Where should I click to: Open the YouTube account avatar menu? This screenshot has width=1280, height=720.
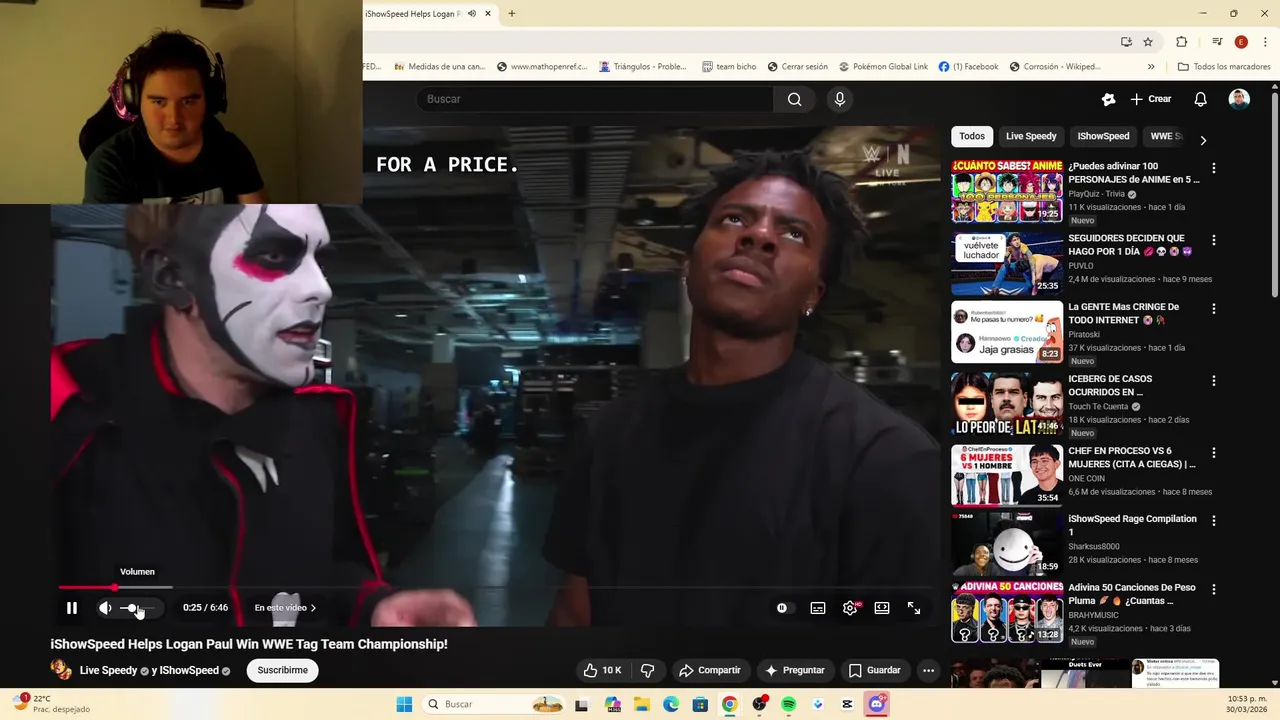pyautogui.click(x=1239, y=99)
